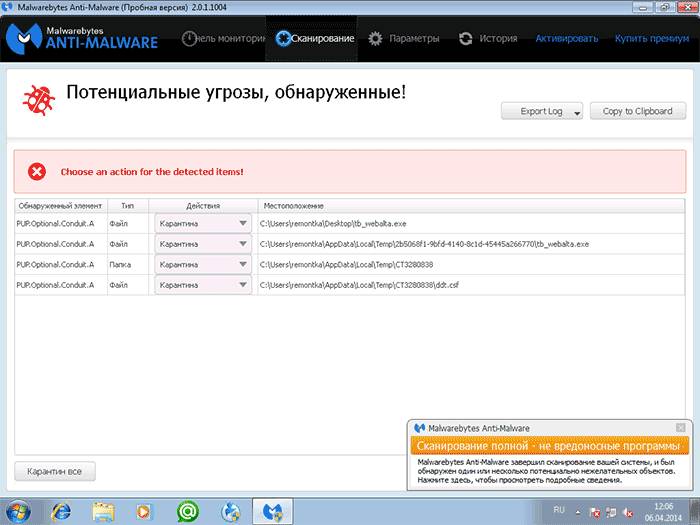Switch to the Параметры tab

404,39
